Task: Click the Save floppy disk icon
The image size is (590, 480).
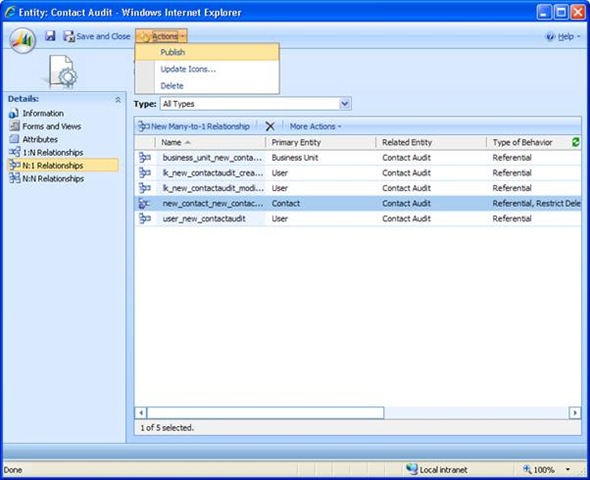Action: click(50, 36)
